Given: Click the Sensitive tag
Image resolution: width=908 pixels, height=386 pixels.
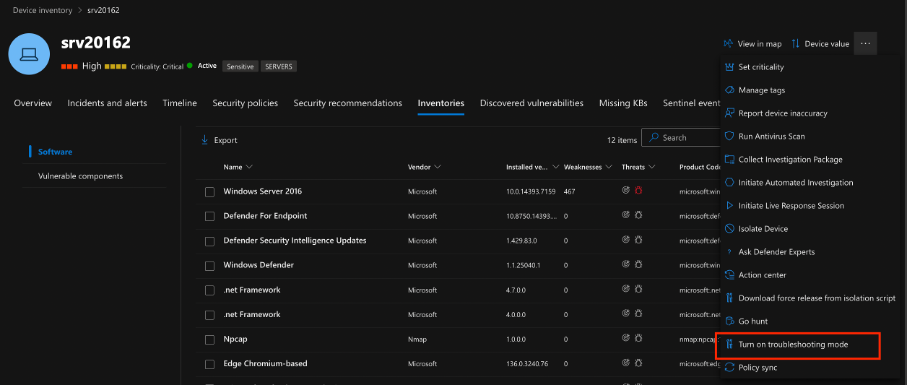Looking at the screenshot, I should pos(240,67).
